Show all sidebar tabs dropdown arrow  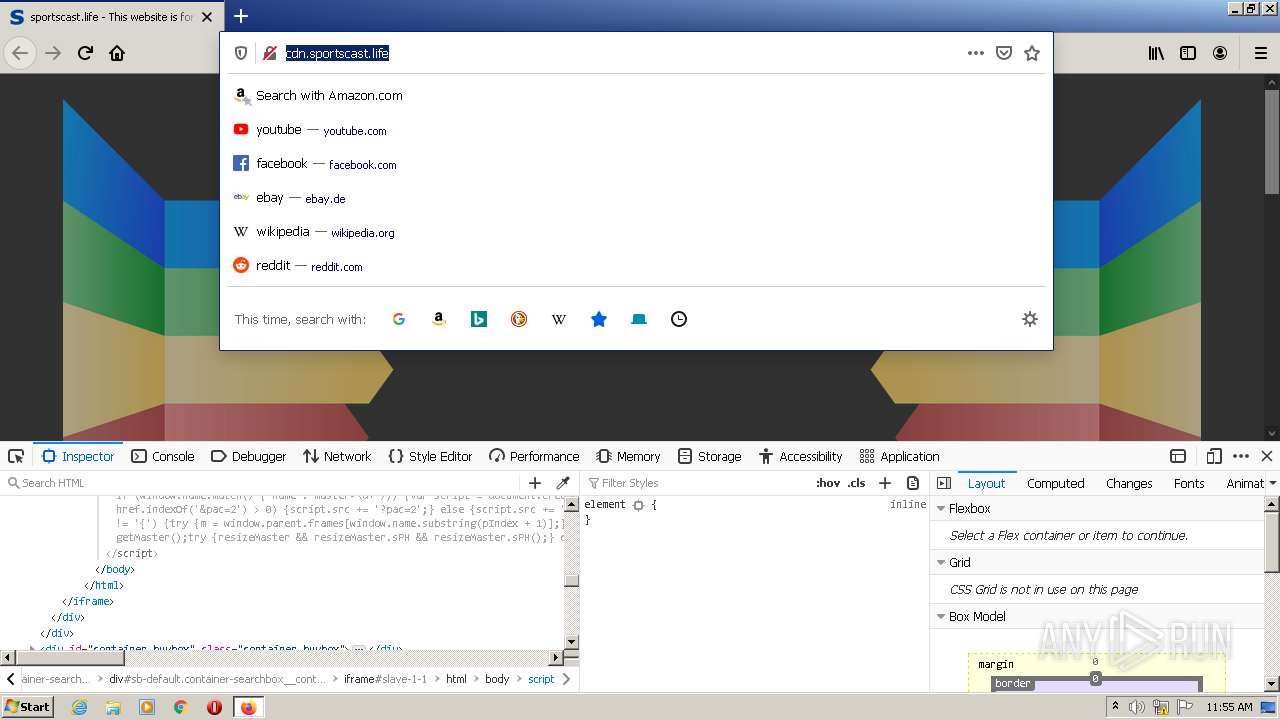[1272, 483]
